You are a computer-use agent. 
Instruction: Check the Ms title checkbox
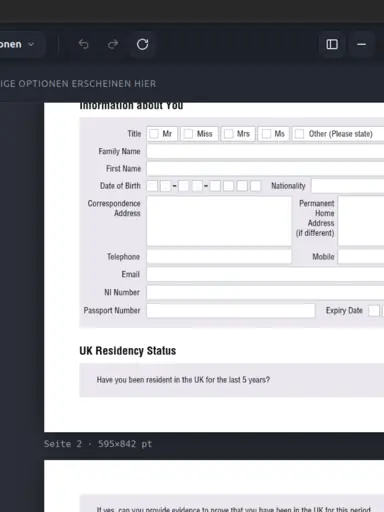pyautogui.click(x=266, y=134)
